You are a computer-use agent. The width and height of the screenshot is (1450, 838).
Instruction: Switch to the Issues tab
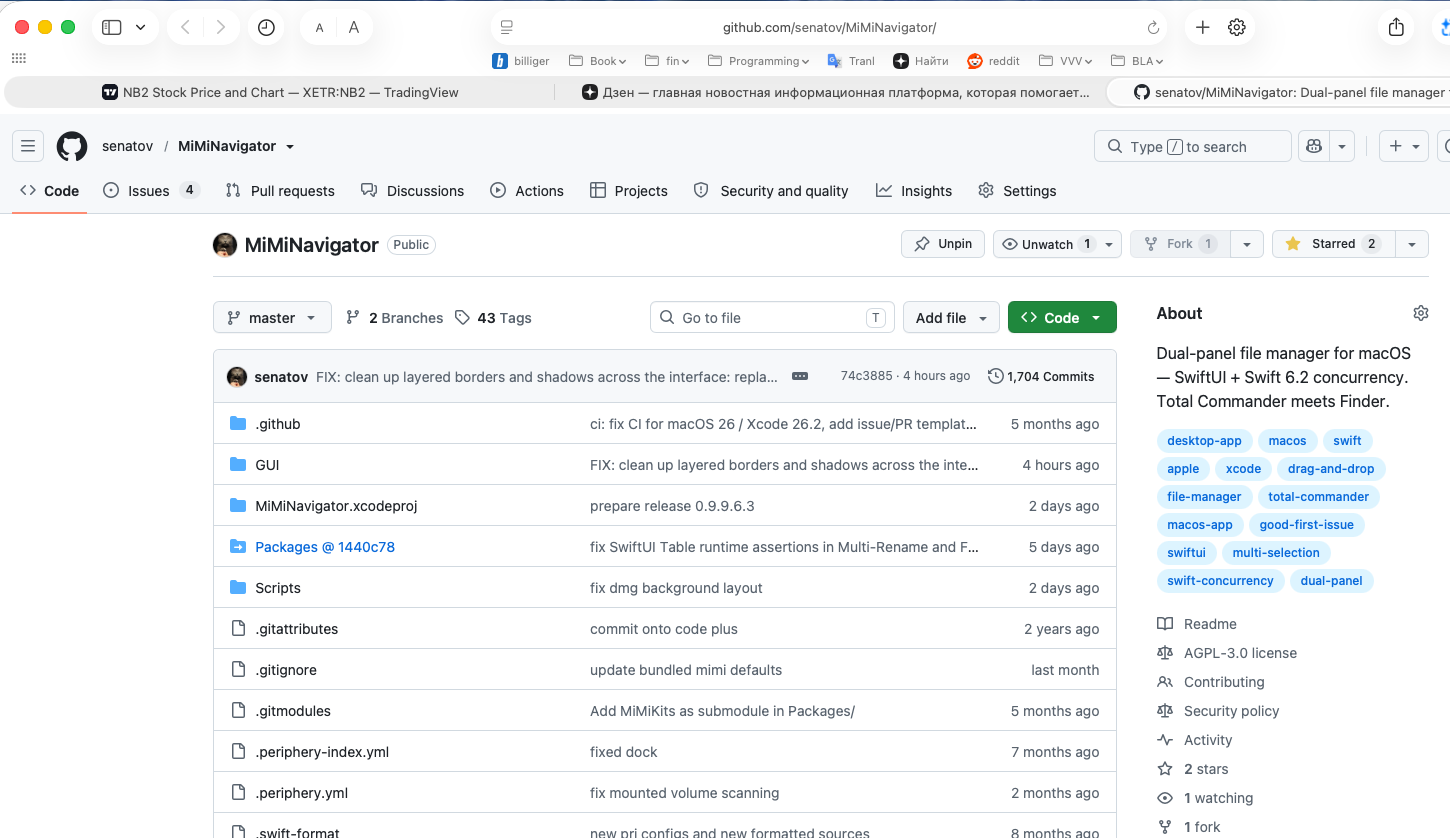152,191
